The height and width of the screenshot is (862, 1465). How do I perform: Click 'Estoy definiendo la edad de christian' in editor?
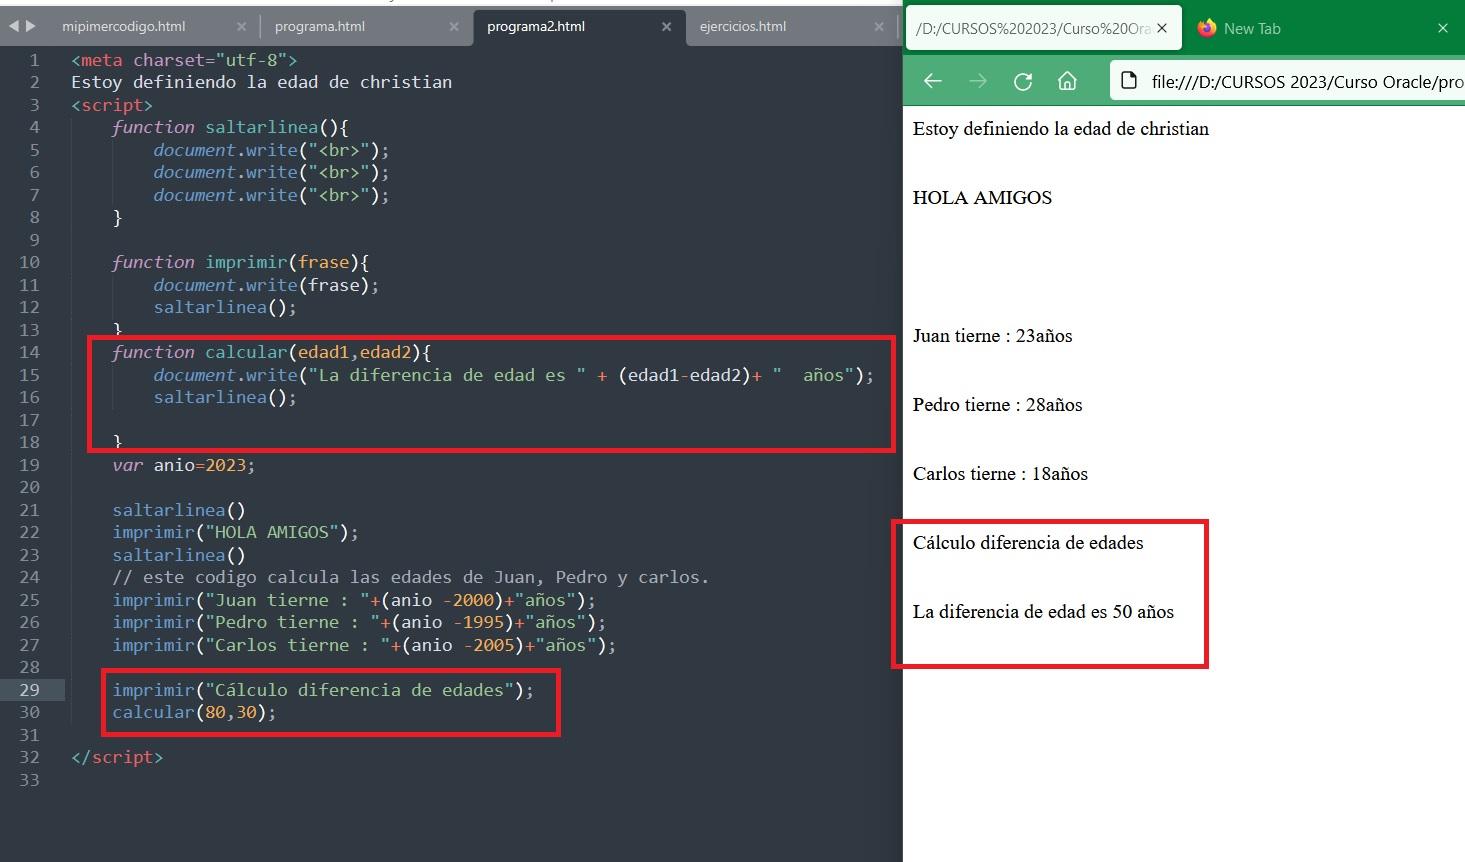261,82
